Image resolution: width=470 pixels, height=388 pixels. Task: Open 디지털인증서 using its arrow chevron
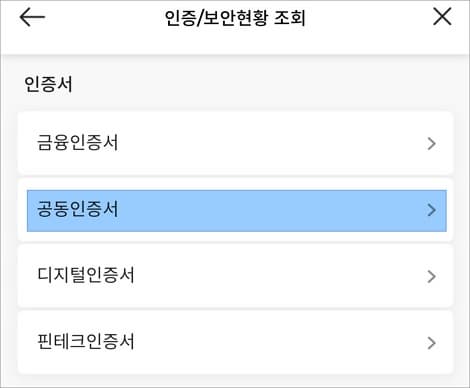coord(431,277)
